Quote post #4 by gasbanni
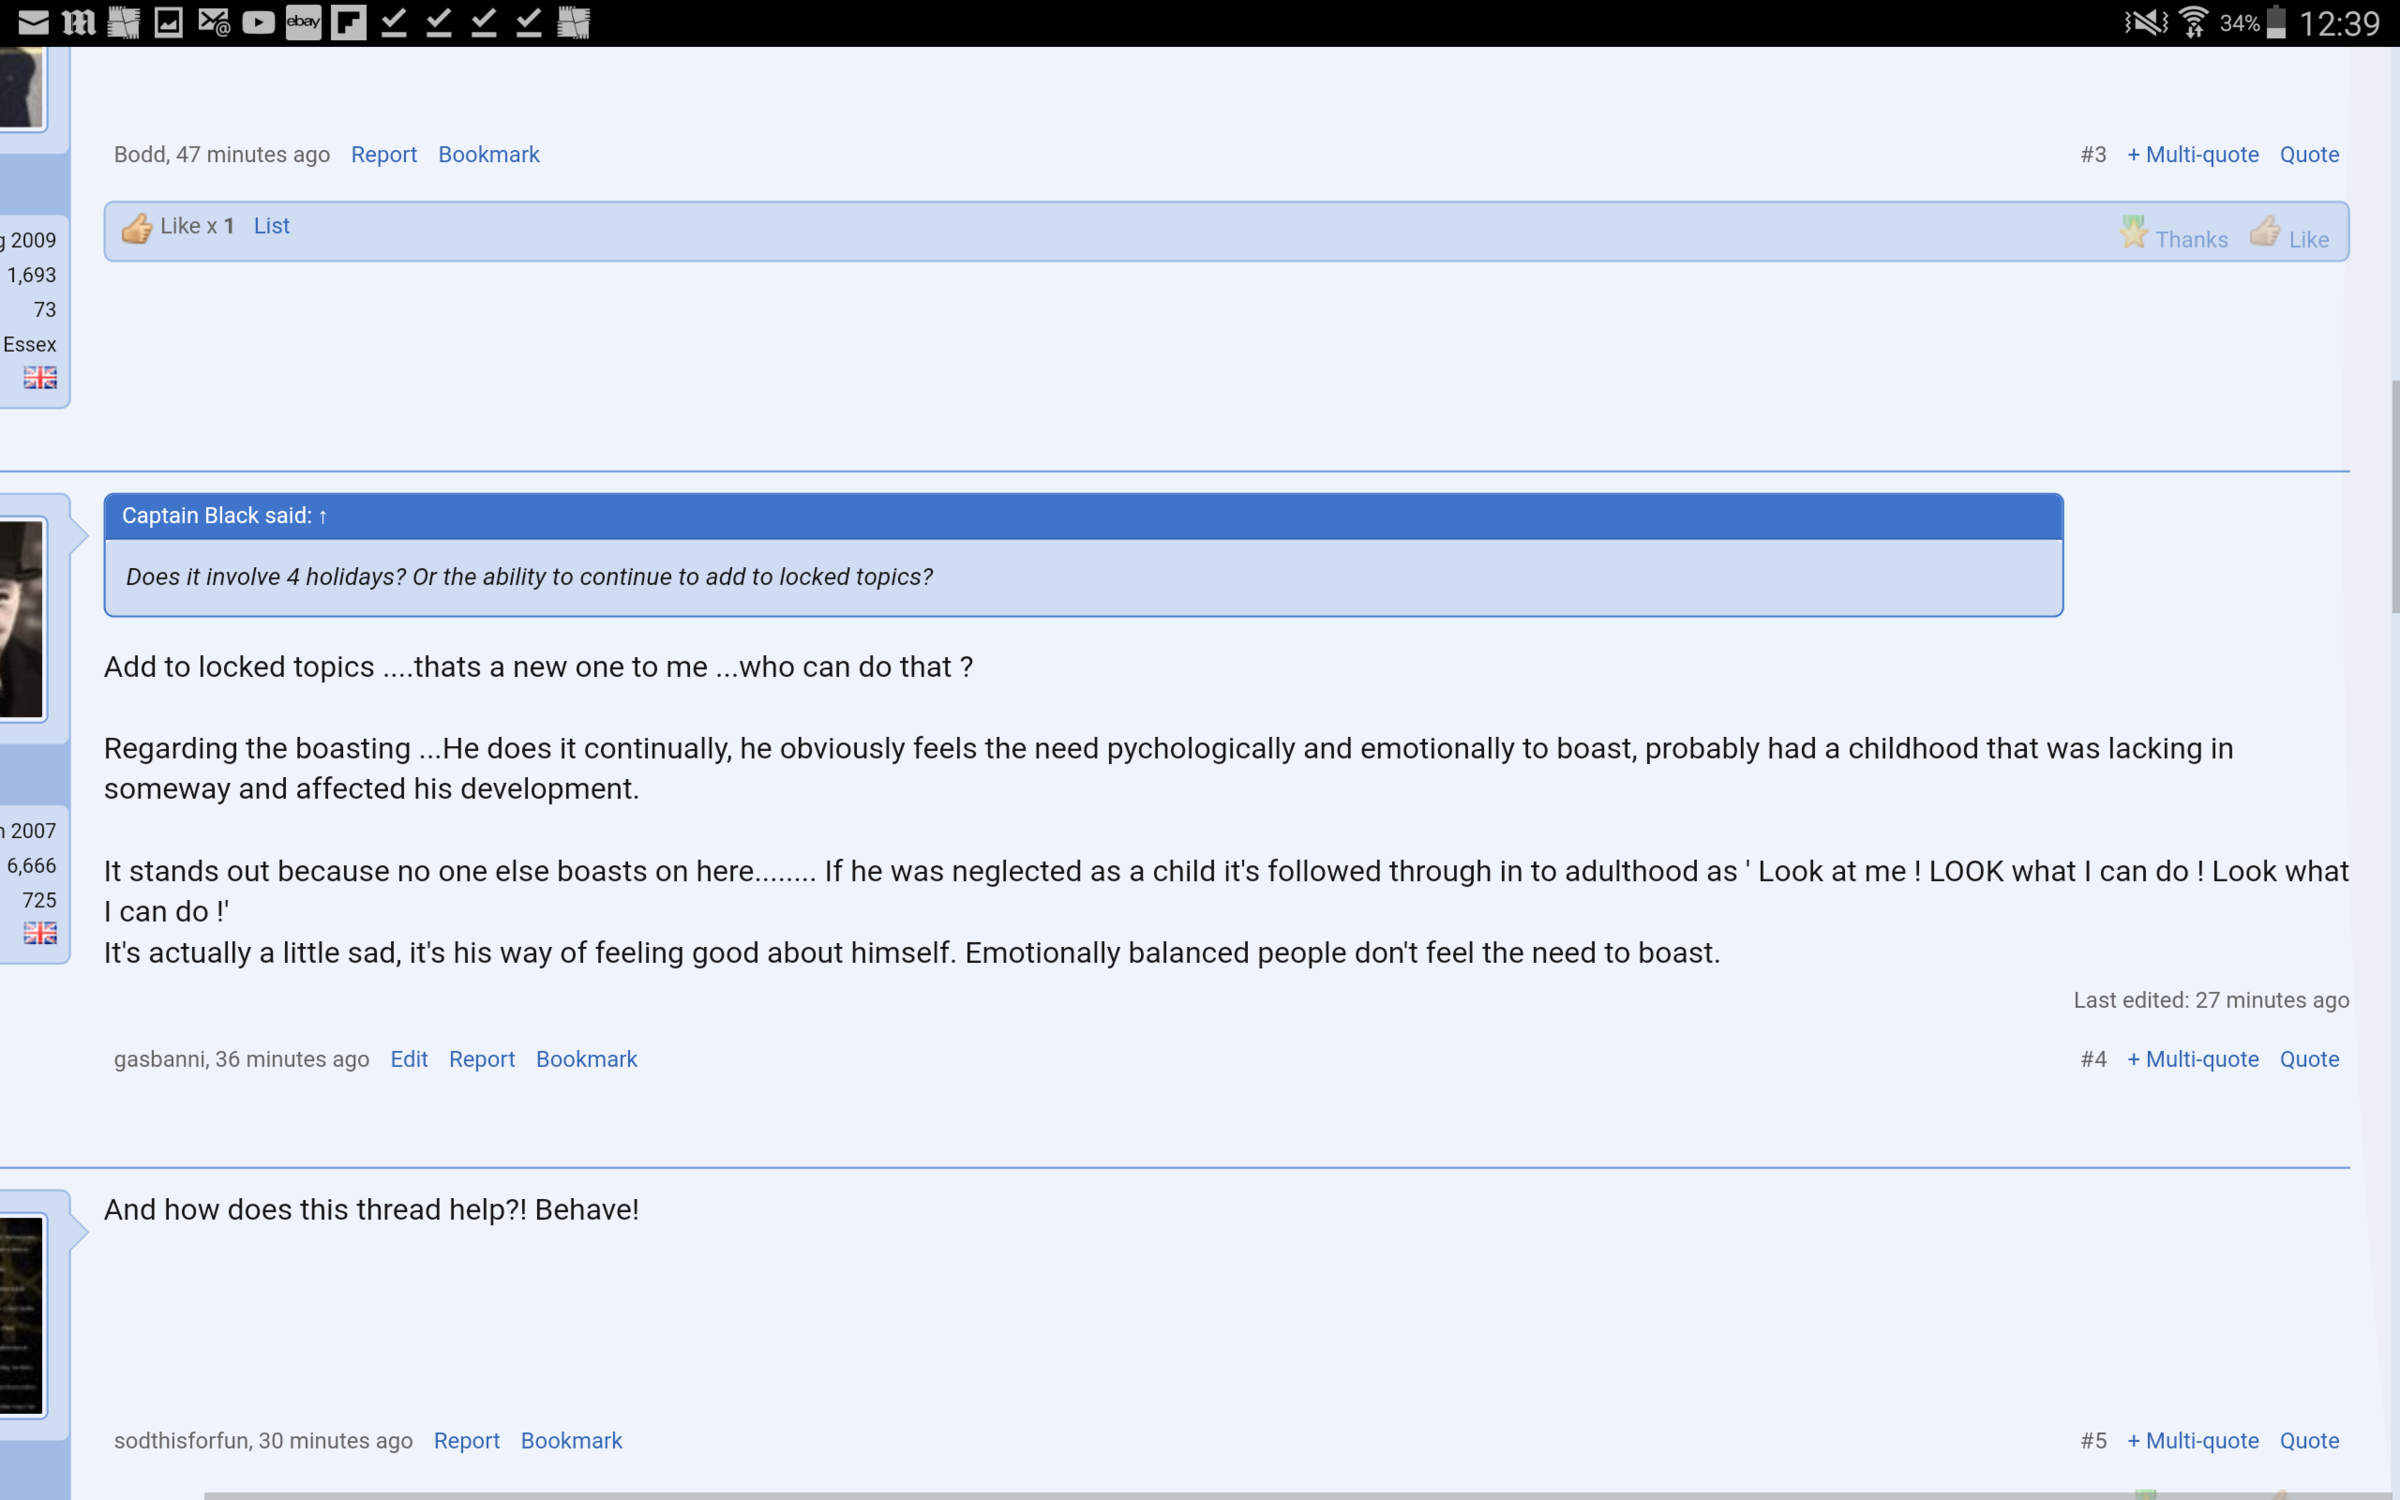Viewport: 2400px width, 1500px height. tap(2309, 1059)
